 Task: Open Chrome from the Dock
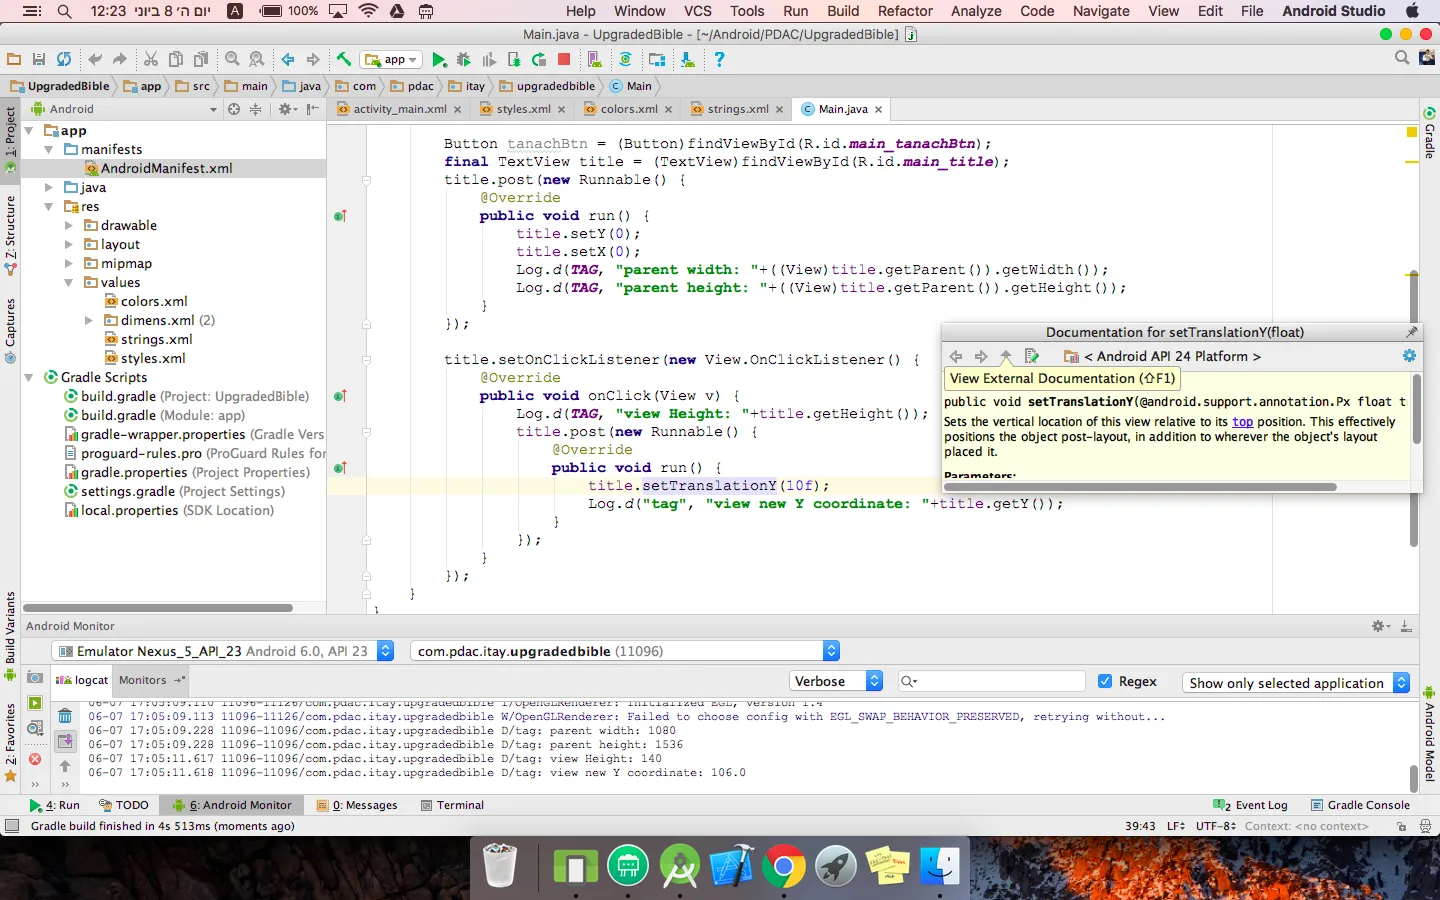point(784,867)
